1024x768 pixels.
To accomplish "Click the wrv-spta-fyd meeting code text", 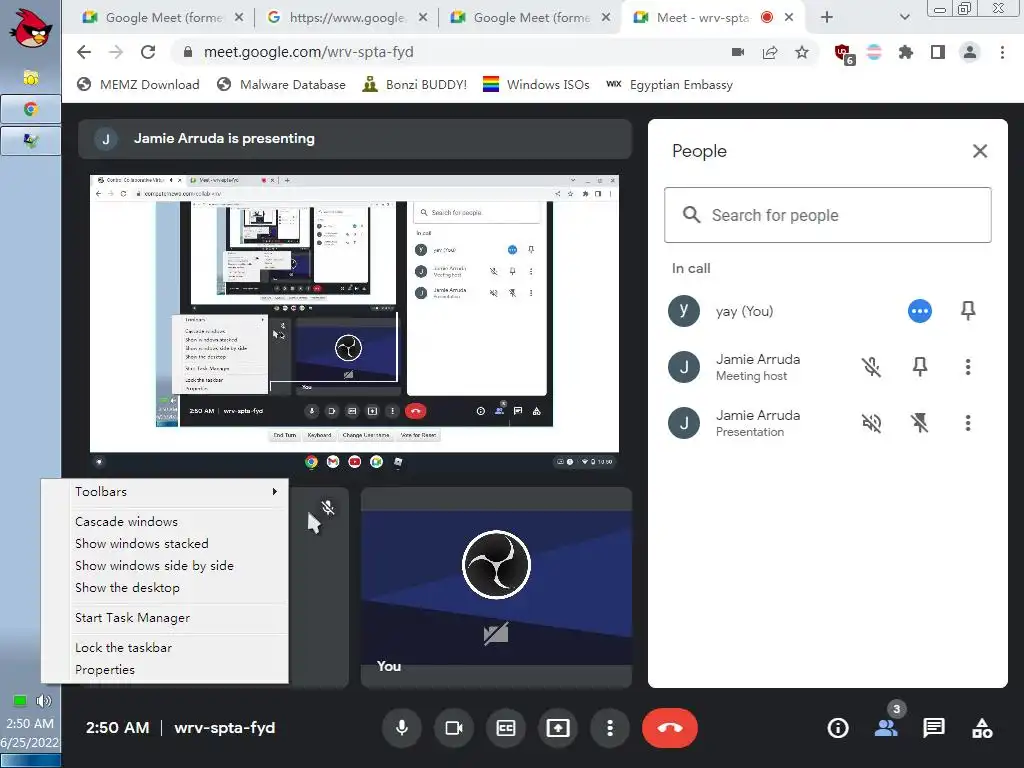I will [225, 728].
